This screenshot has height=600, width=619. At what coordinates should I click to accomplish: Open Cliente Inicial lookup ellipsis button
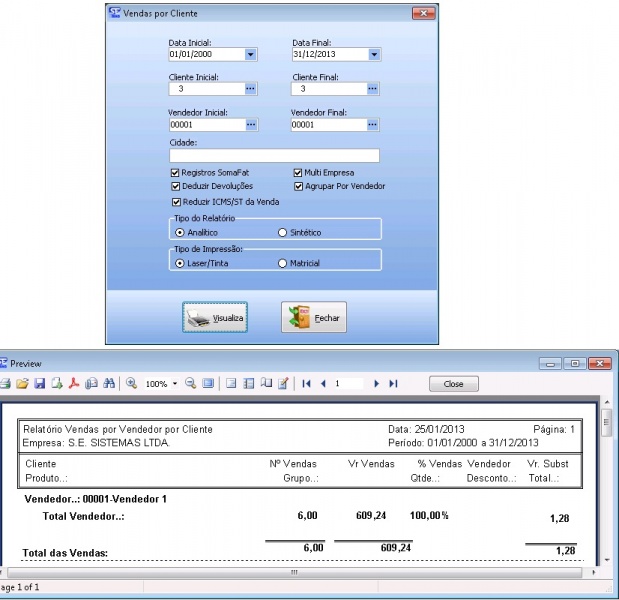pyautogui.click(x=251, y=90)
